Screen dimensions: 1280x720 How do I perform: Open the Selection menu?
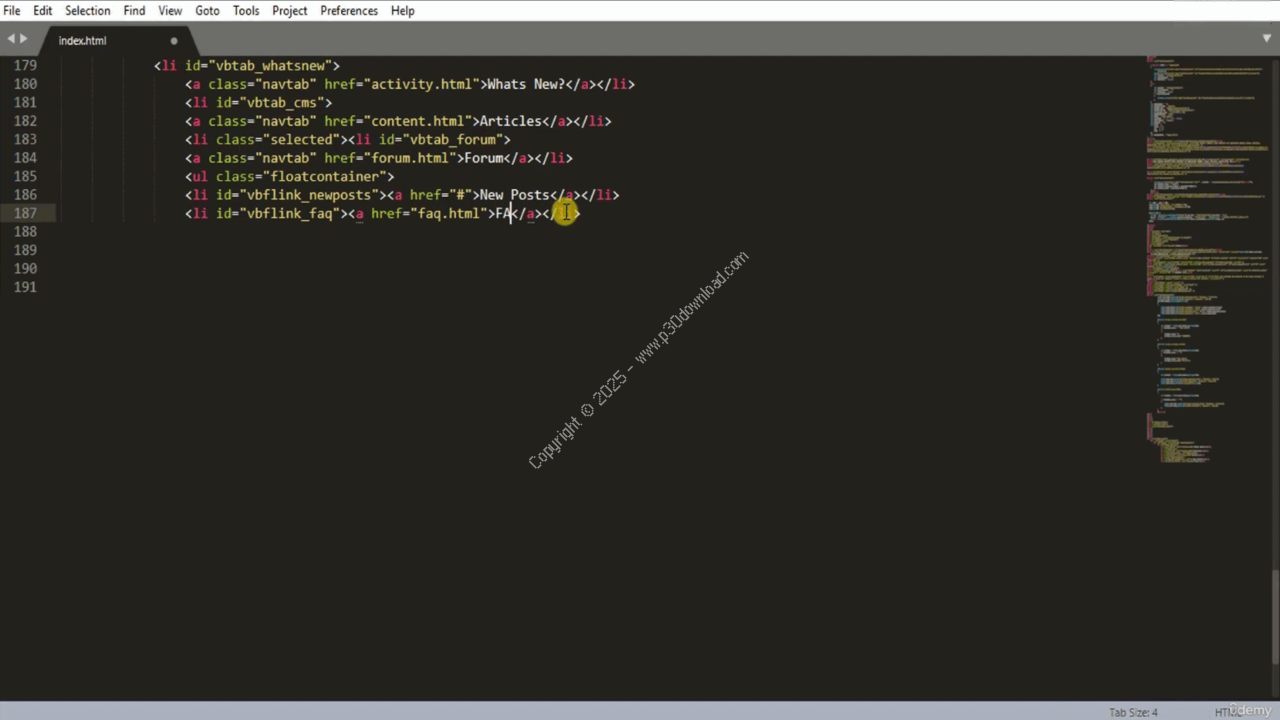(88, 11)
